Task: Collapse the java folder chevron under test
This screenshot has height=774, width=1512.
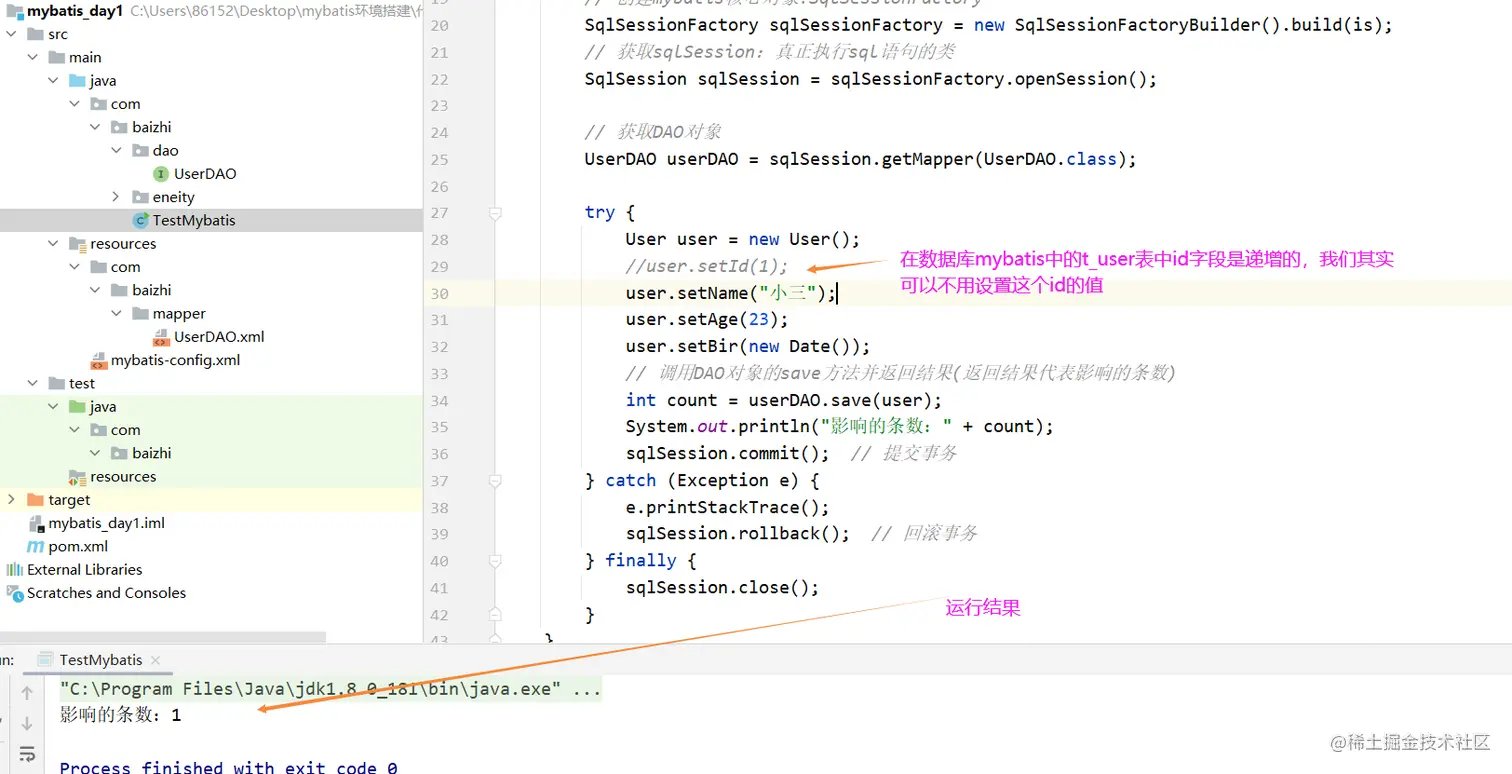Action: click(54, 407)
